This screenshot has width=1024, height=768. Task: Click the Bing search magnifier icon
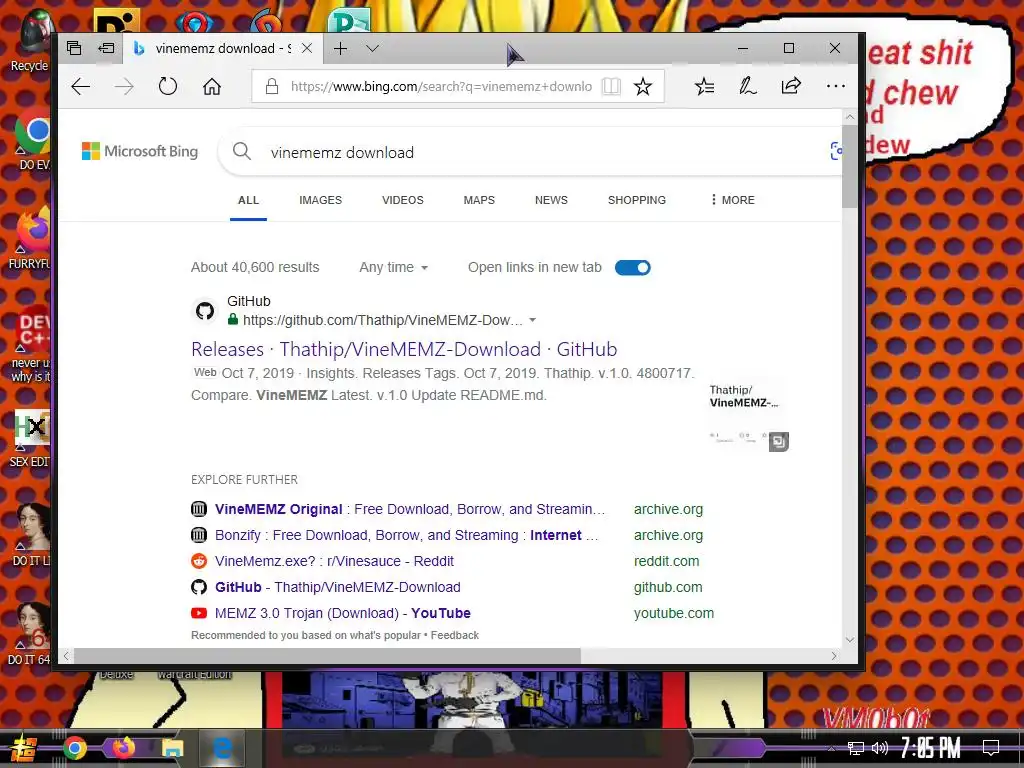[x=242, y=152]
